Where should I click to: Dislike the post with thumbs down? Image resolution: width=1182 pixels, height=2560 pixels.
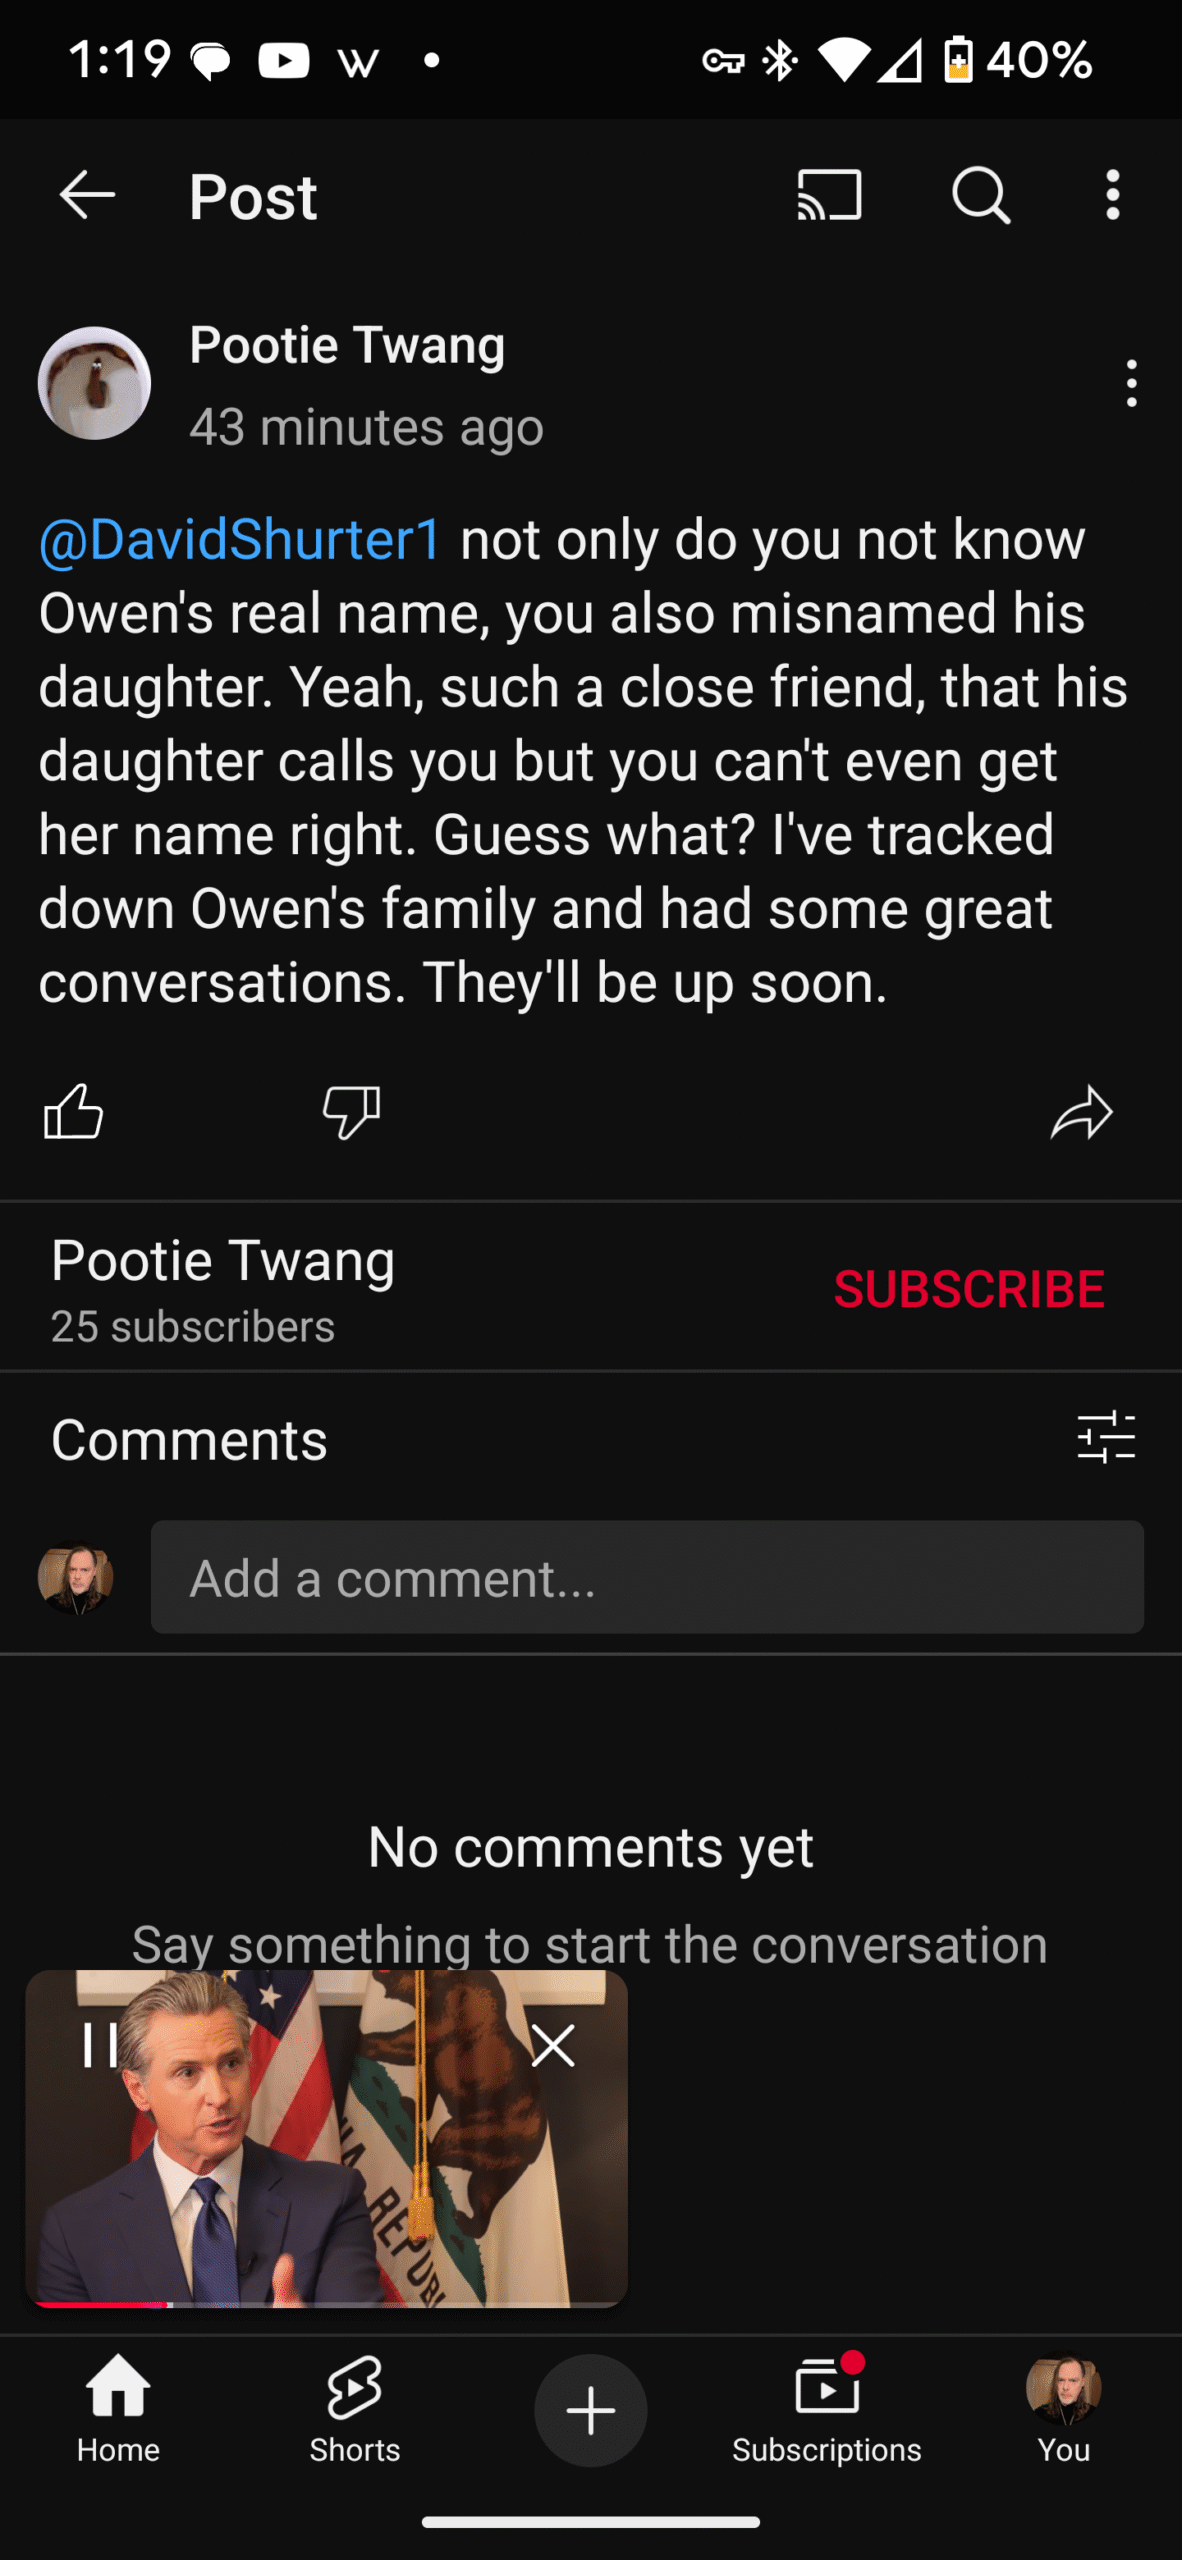point(351,1112)
